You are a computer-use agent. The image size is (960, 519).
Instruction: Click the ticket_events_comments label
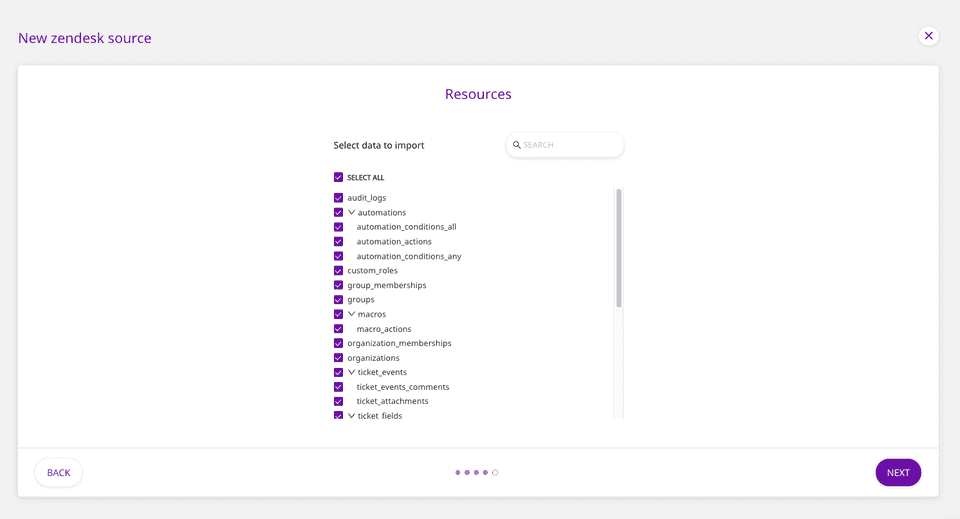(x=403, y=387)
